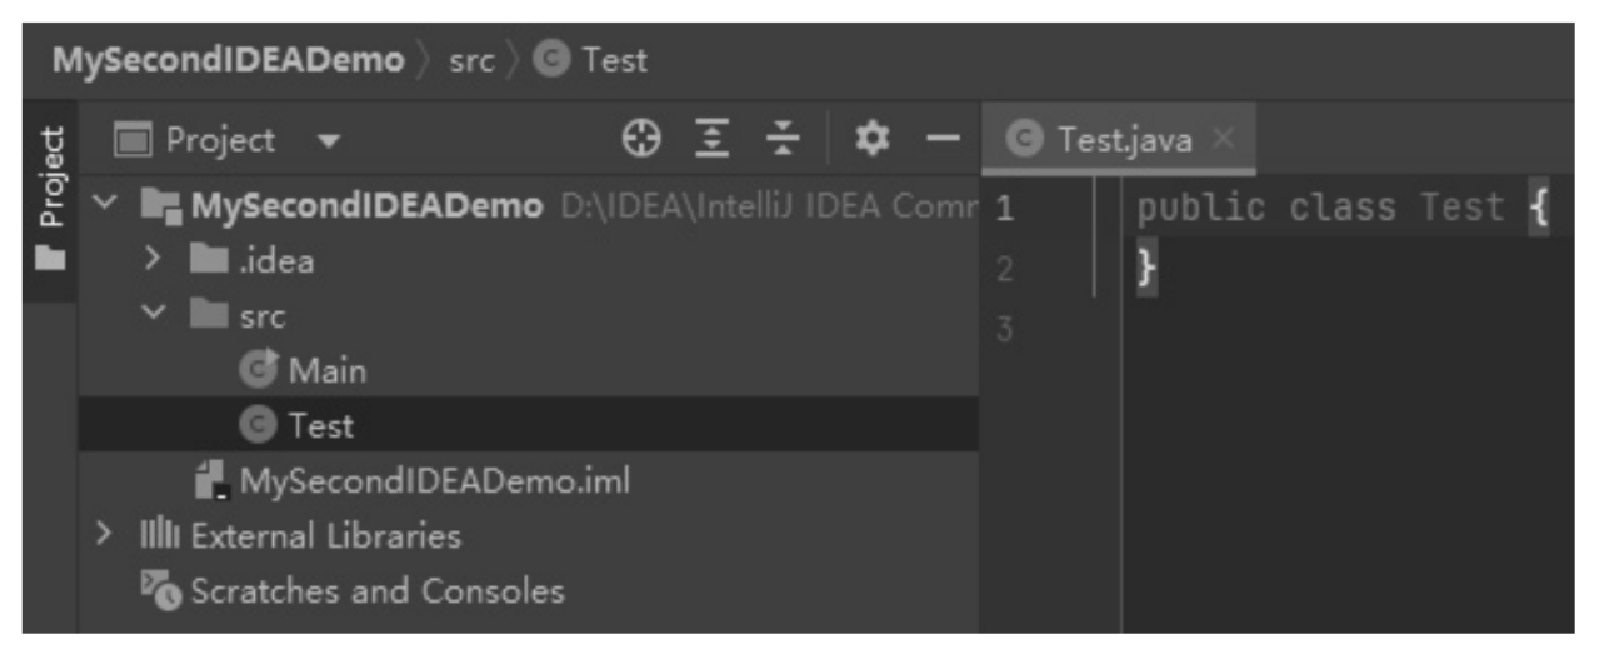Image resolution: width=1600 pixels, height=648 pixels.
Task: Click line 1 of the code editor
Action: pyautogui.click(x=1342, y=207)
